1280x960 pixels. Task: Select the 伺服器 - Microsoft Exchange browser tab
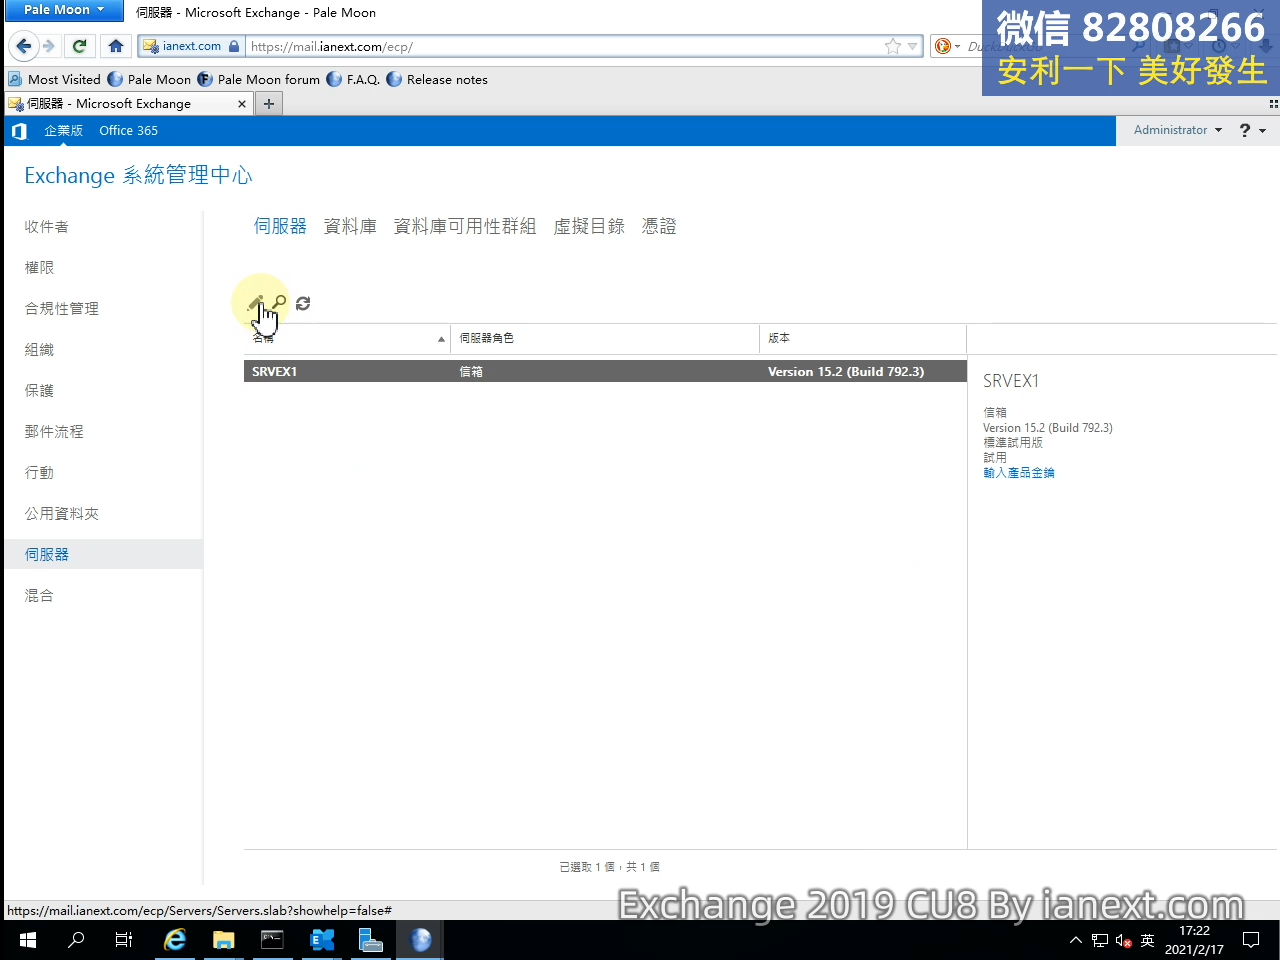(x=128, y=104)
